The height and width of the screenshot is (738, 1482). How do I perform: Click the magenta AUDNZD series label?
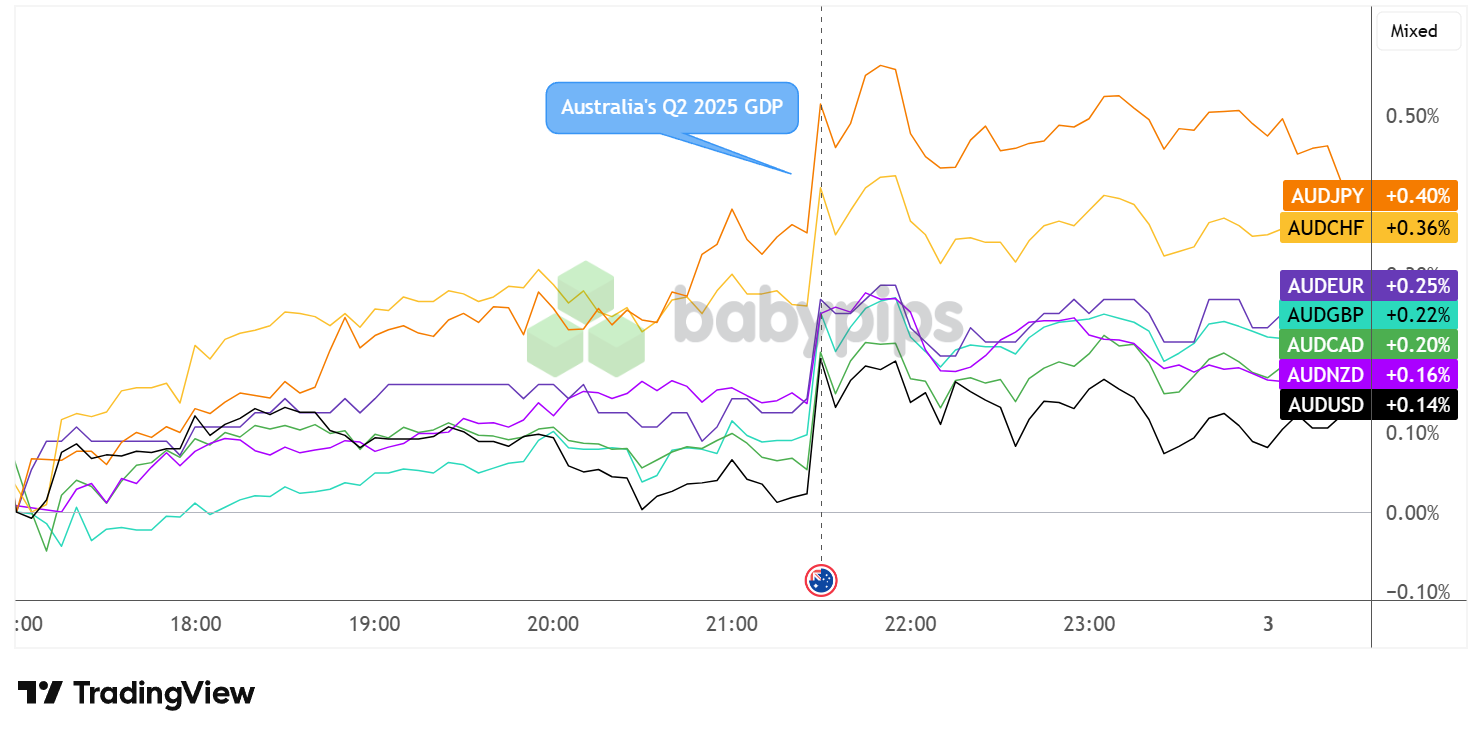click(x=1326, y=375)
